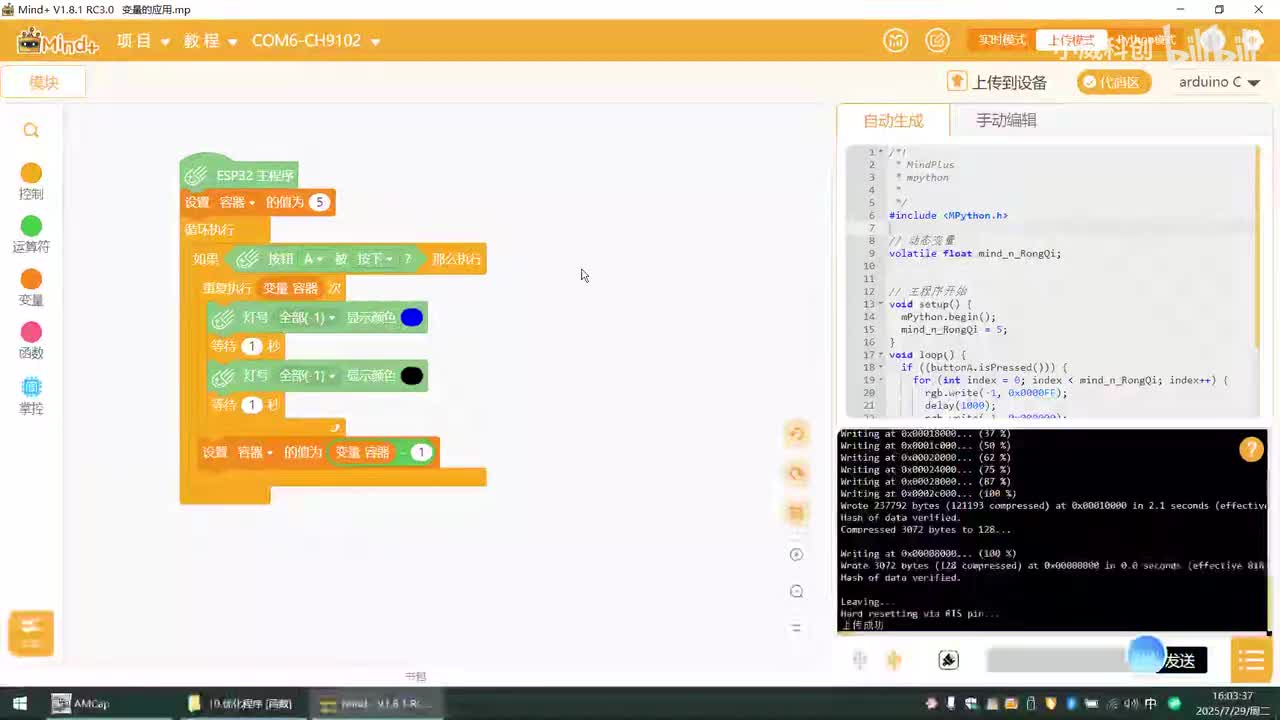Edit the second 等待 seconds value
This screenshot has width=1280, height=720.
tap(251, 404)
